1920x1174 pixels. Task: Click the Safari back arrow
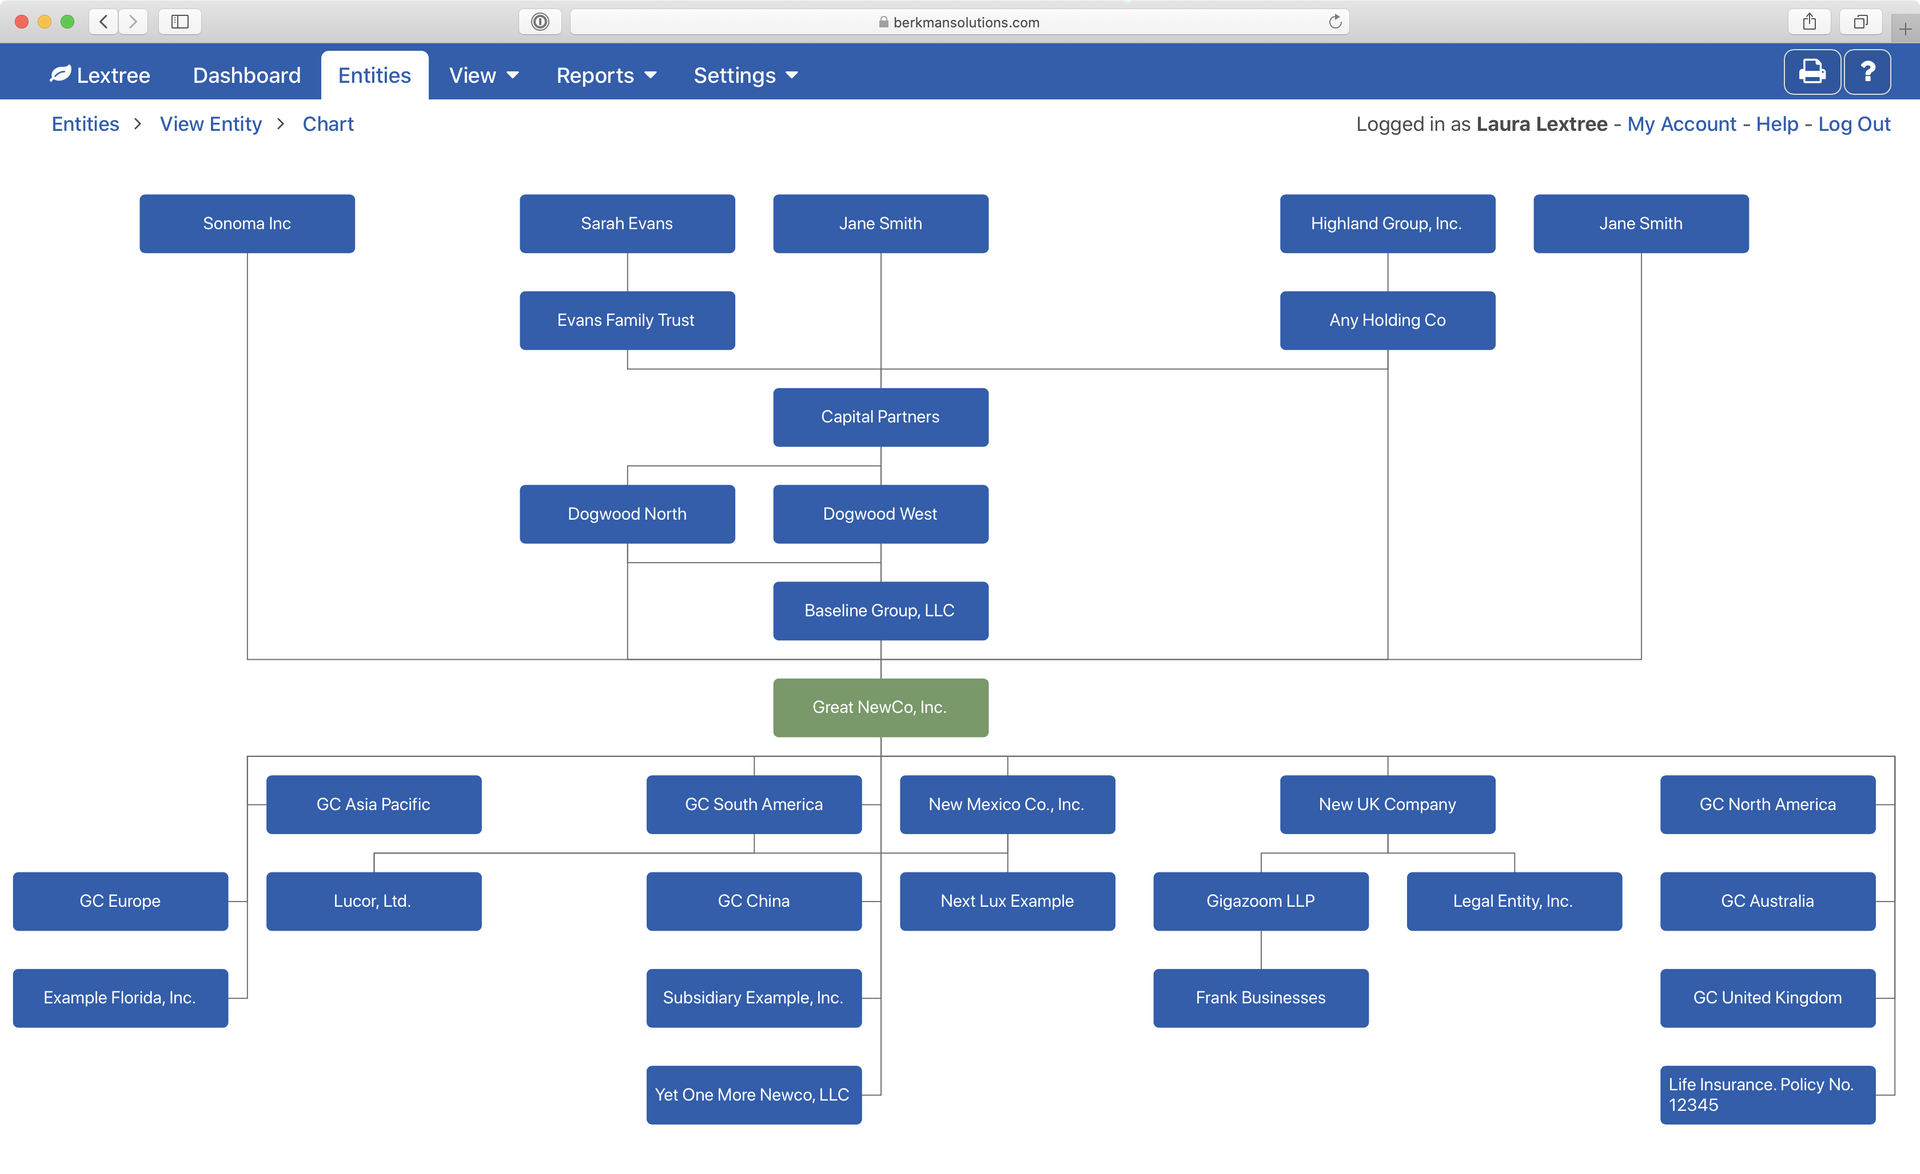click(103, 21)
